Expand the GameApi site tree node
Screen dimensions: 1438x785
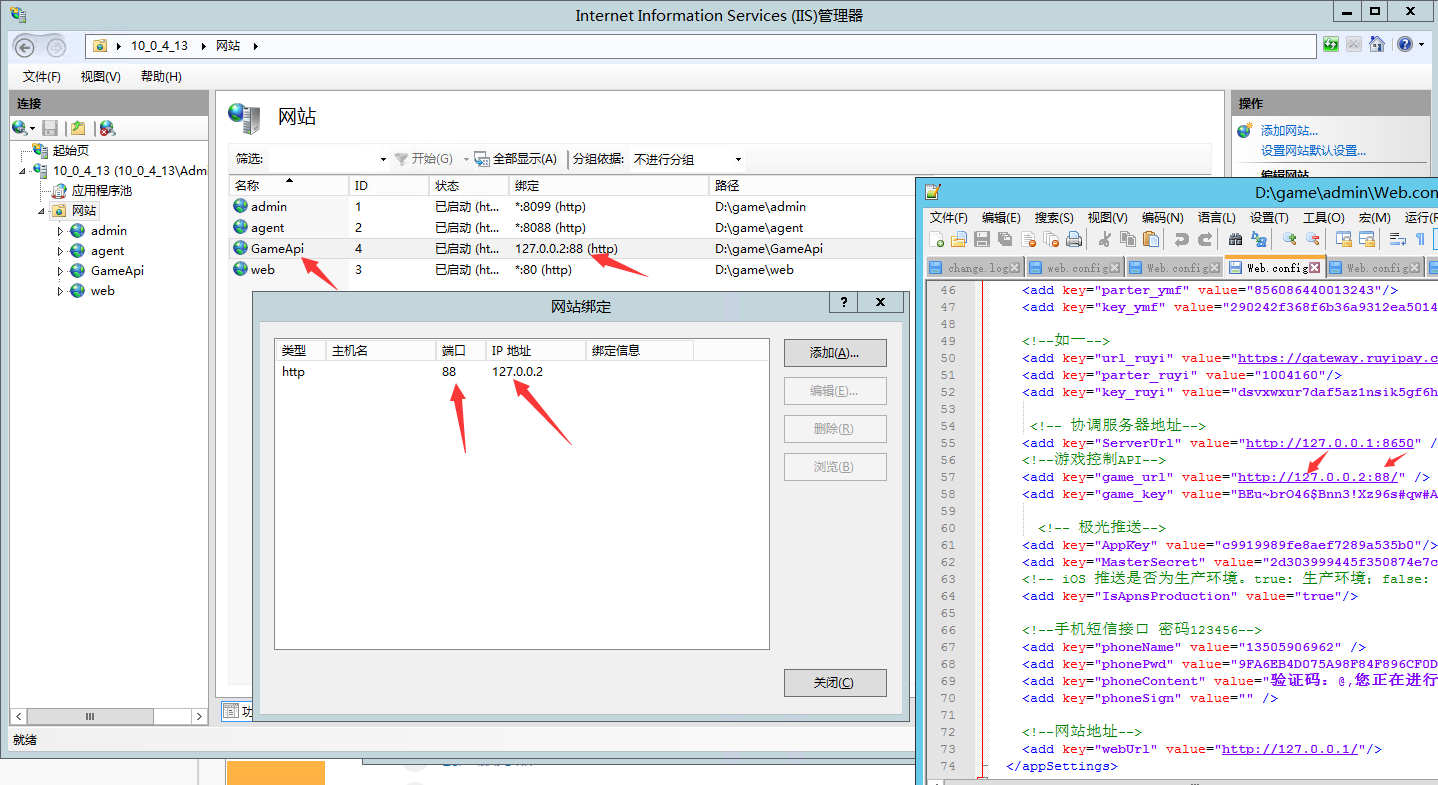60,271
